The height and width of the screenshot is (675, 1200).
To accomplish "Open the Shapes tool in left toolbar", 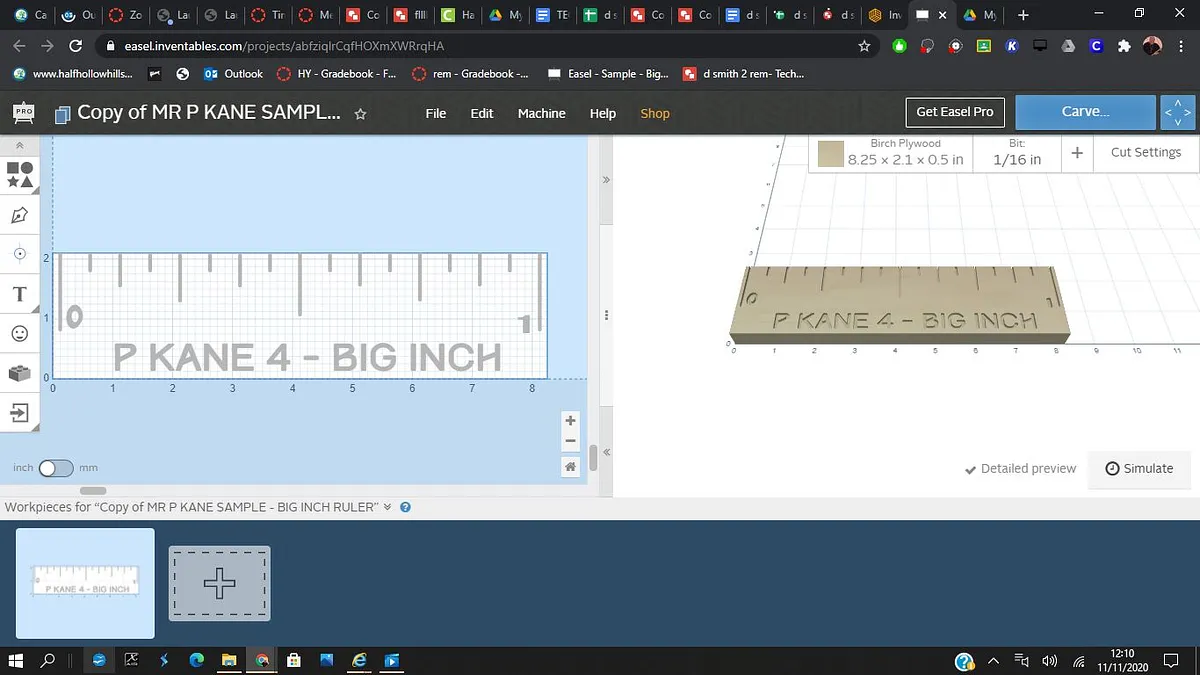I will [x=20, y=175].
